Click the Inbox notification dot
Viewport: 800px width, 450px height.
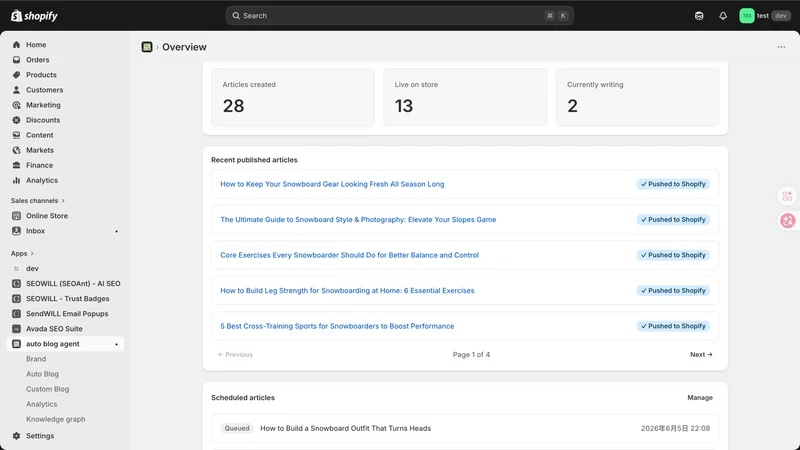[116, 231]
